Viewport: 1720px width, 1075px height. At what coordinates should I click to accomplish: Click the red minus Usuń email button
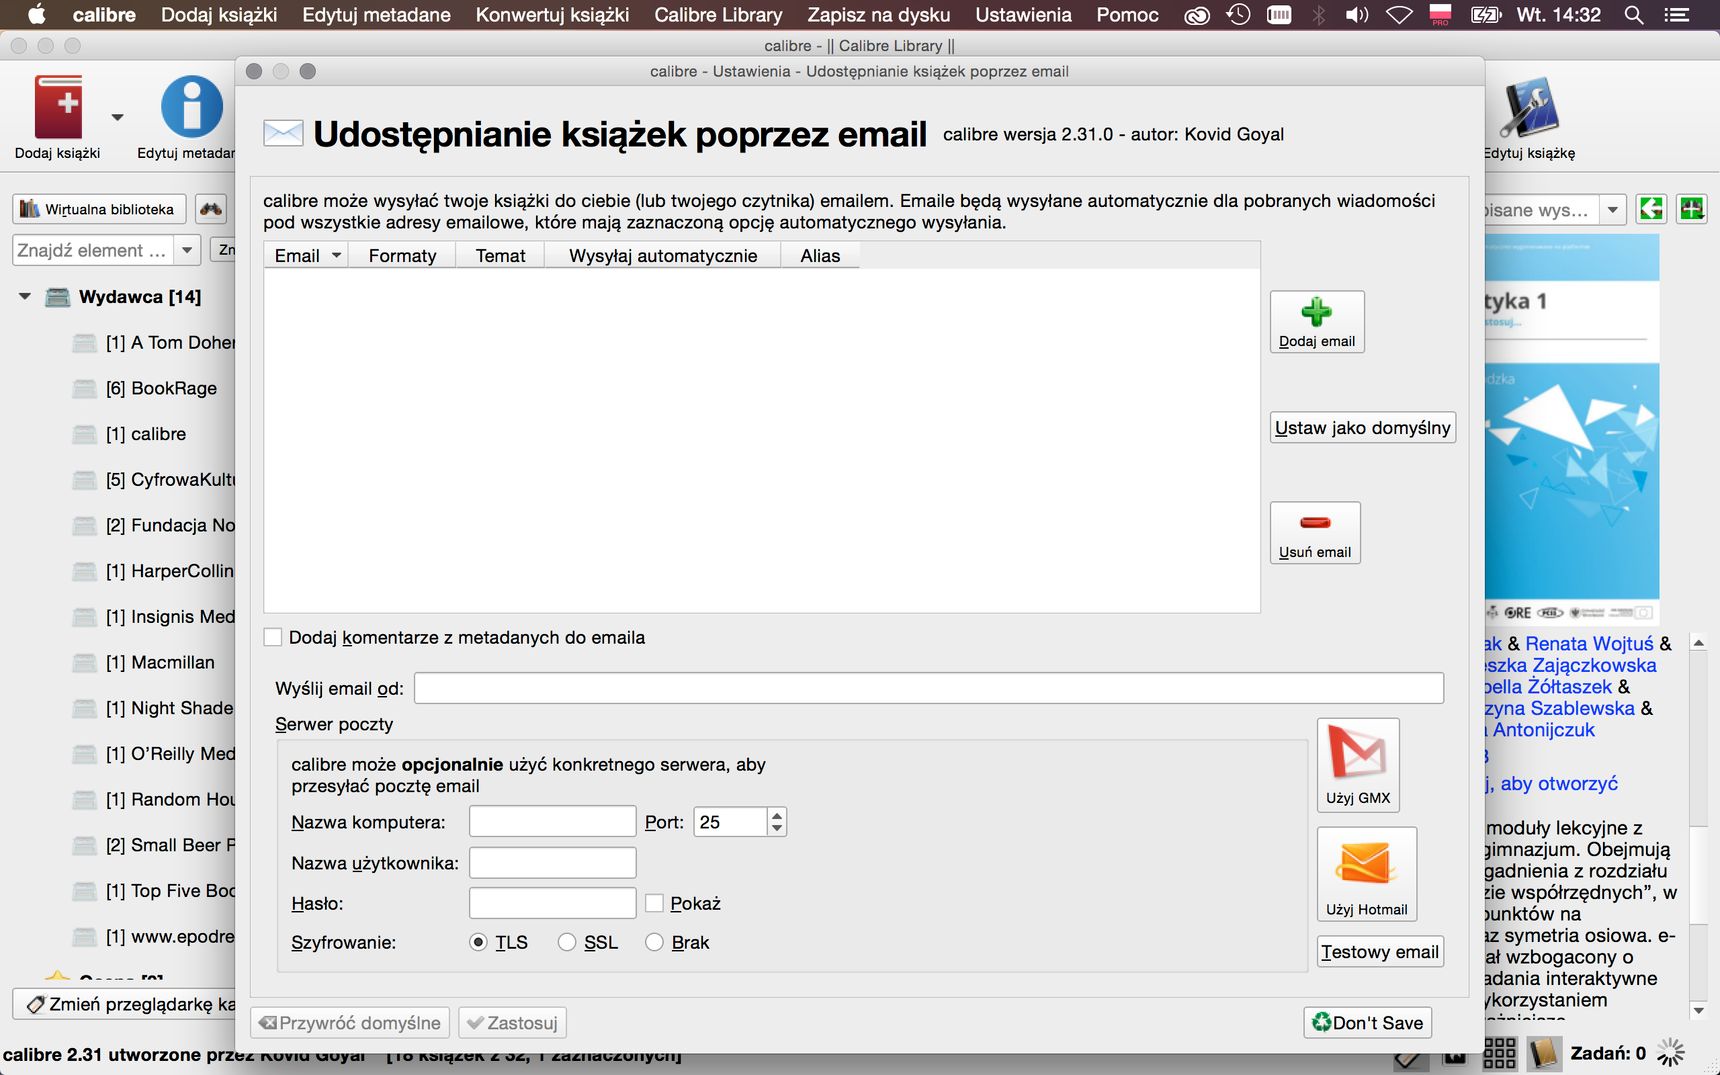[1315, 532]
